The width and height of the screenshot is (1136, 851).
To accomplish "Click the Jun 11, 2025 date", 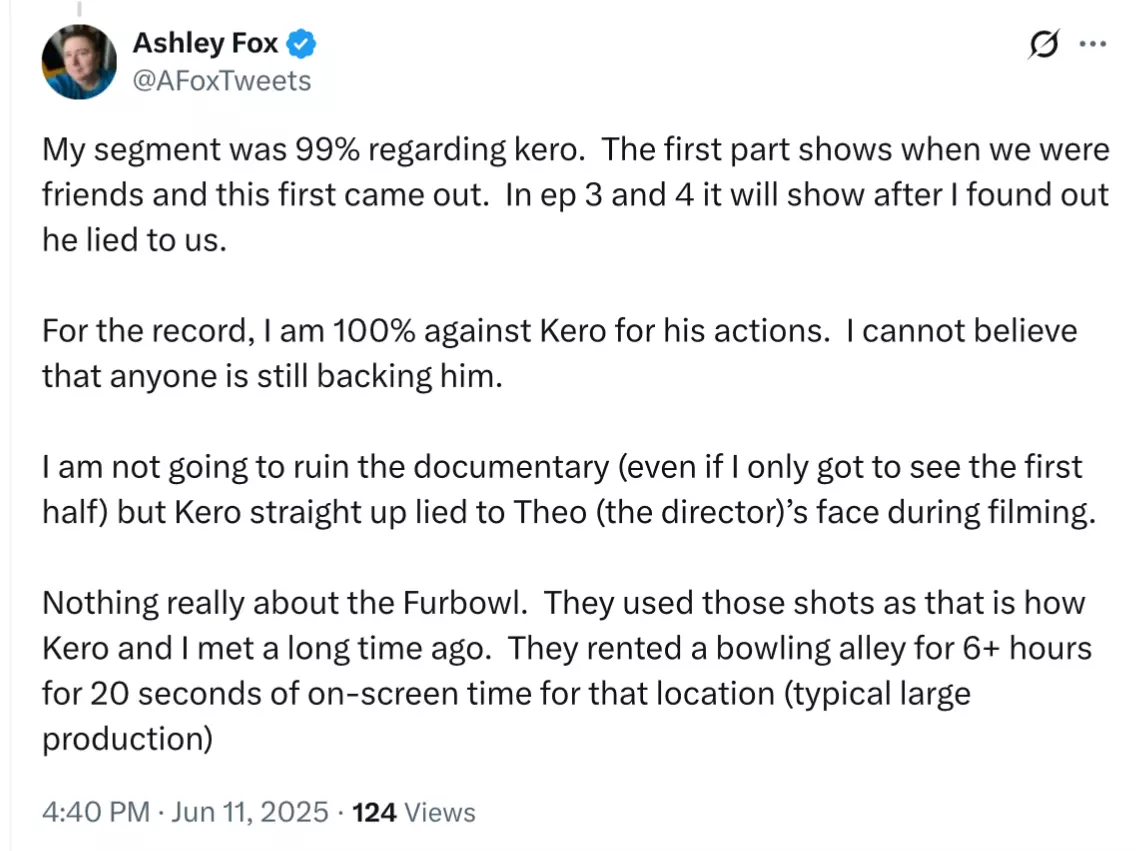I will tap(250, 812).
